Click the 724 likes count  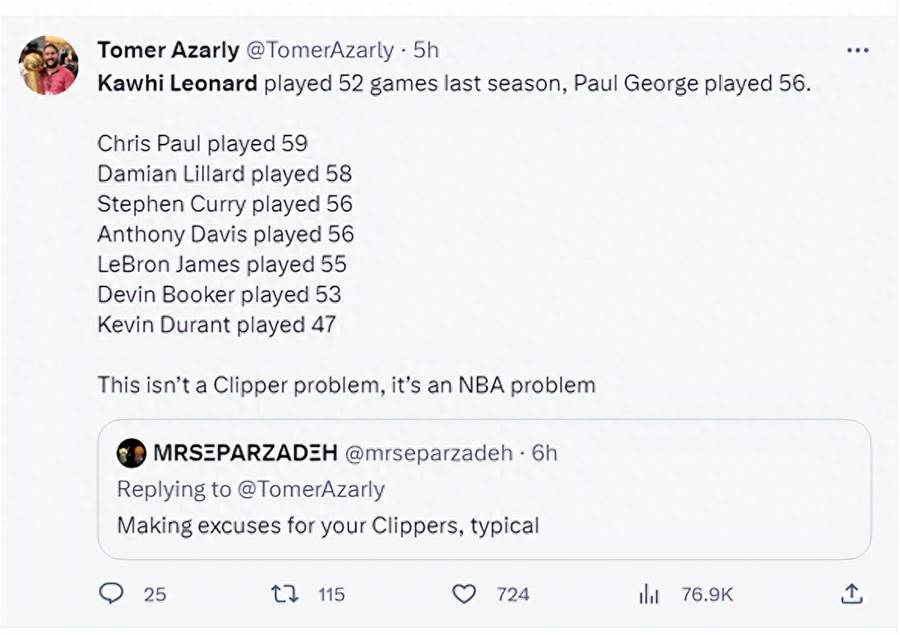click(x=513, y=594)
